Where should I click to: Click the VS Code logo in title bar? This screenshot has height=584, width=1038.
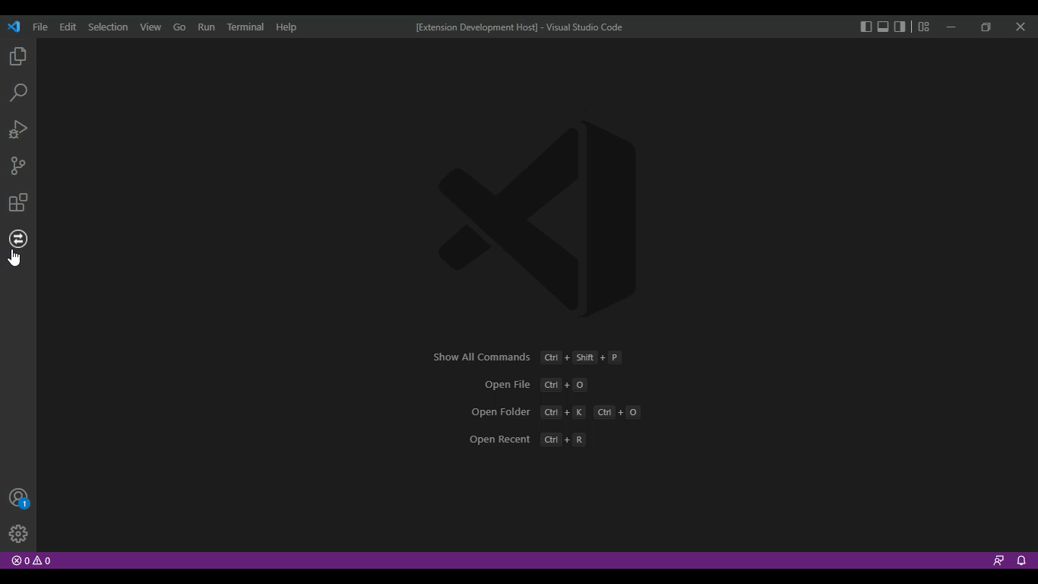click(x=14, y=27)
